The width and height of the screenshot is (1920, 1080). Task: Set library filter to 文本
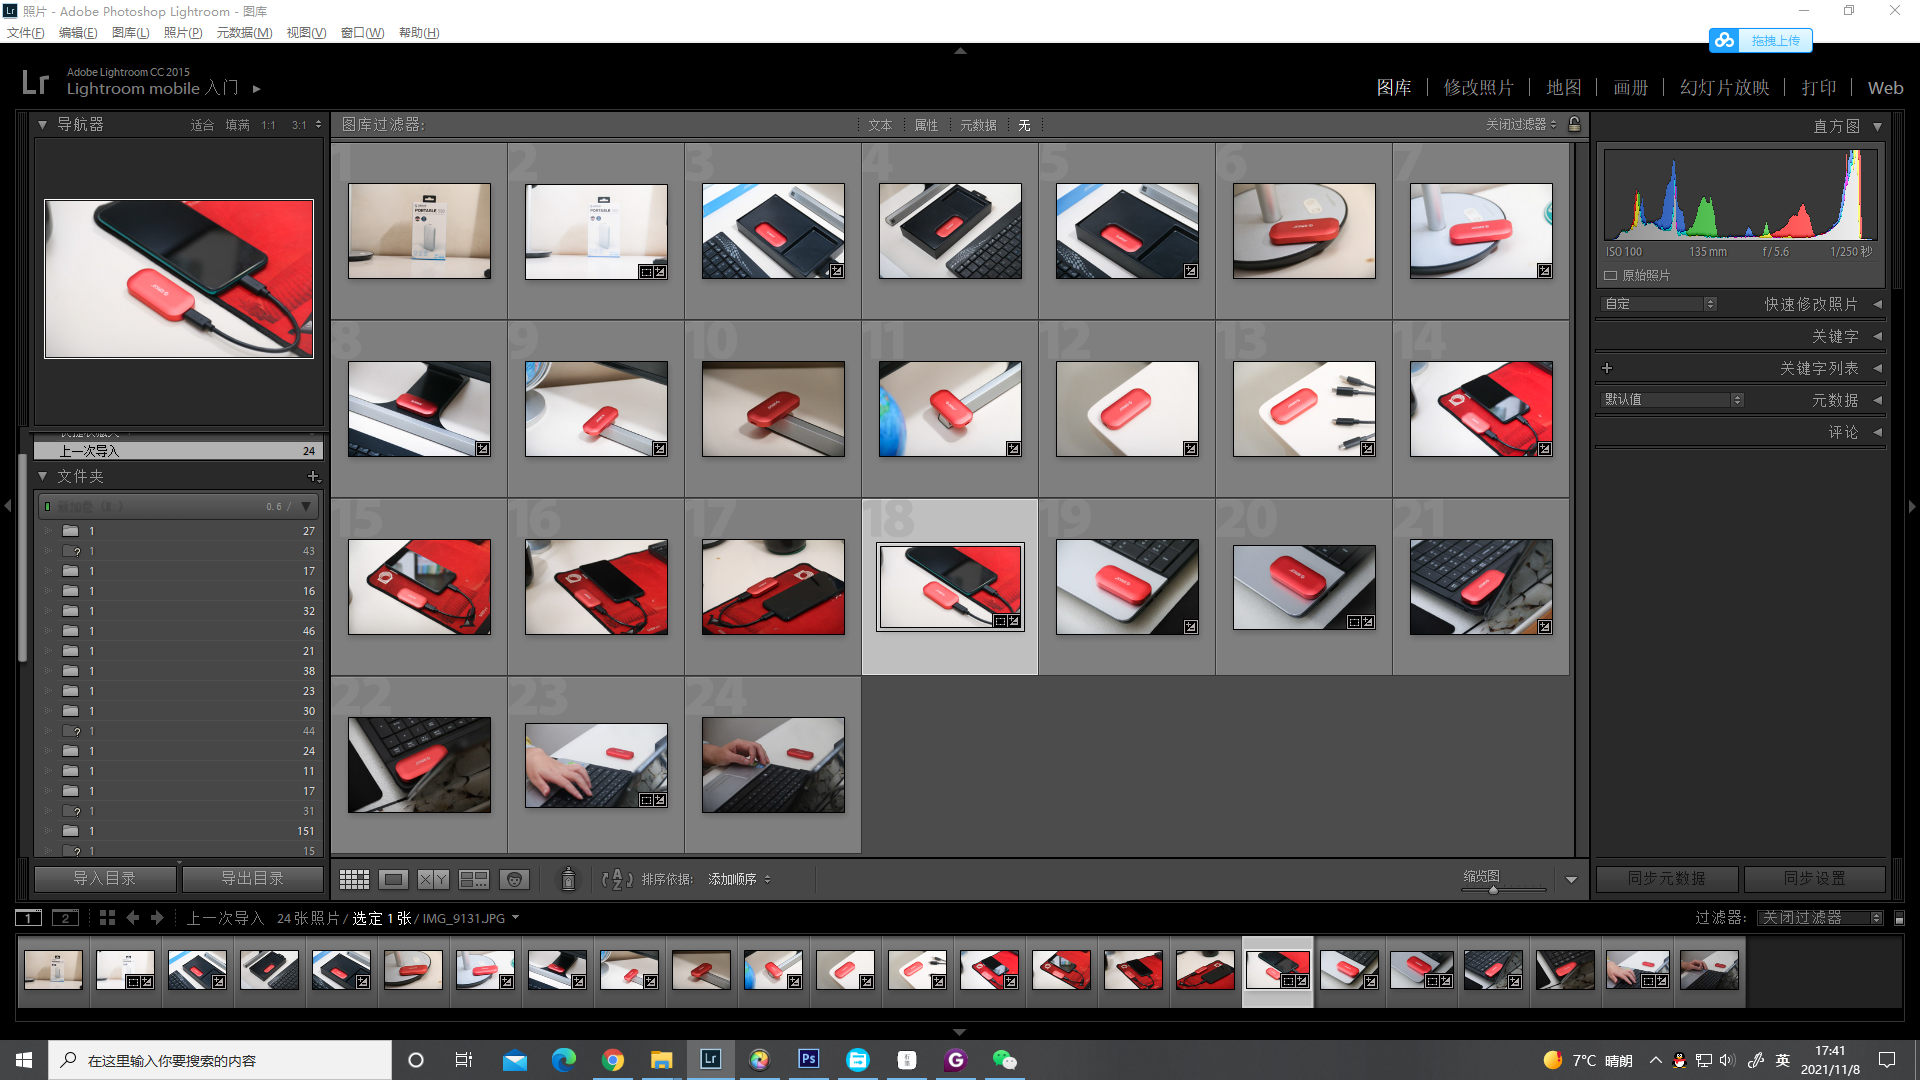click(880, 125)
